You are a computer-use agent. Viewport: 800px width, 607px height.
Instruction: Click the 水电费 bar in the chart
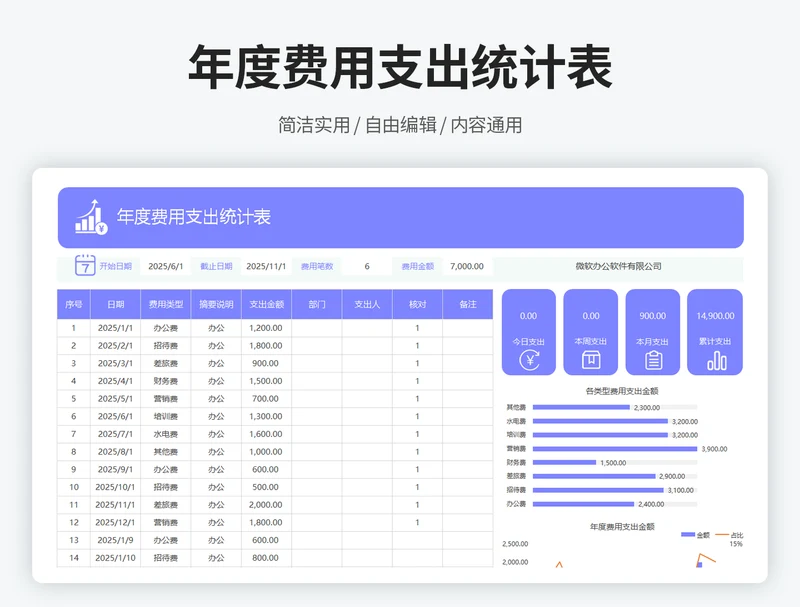point(600,421)
